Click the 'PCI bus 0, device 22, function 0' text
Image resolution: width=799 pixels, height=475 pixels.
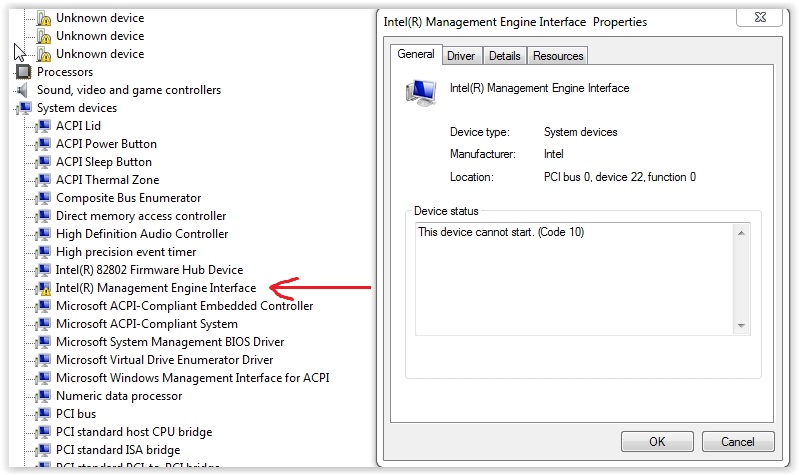(x=620, y=177)
